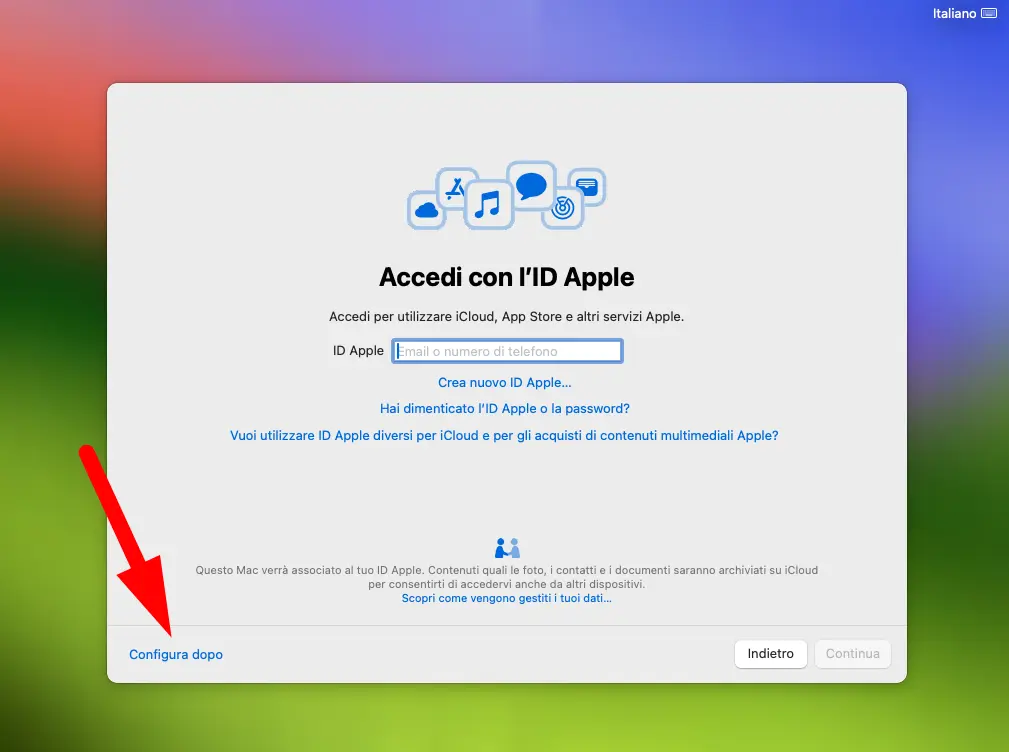Click the Music note icon
The height and width of the screenshot is (752, 1009).
pyautogui.click(x=488, y=204)
